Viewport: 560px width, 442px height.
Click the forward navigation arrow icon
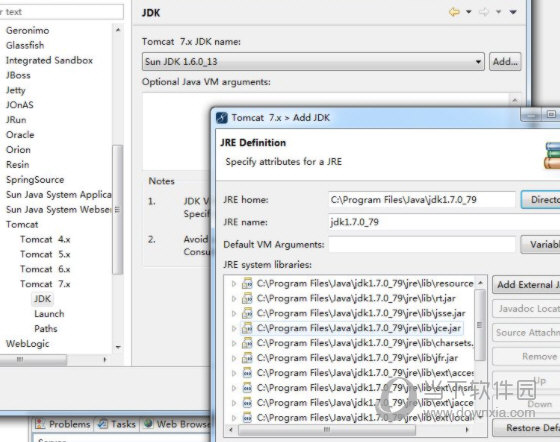coord(484,12)
